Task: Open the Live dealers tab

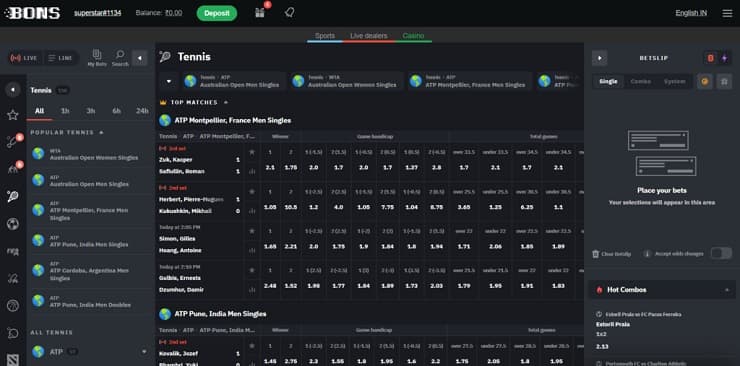Action: pyautogui.click(x=369, y=36)
